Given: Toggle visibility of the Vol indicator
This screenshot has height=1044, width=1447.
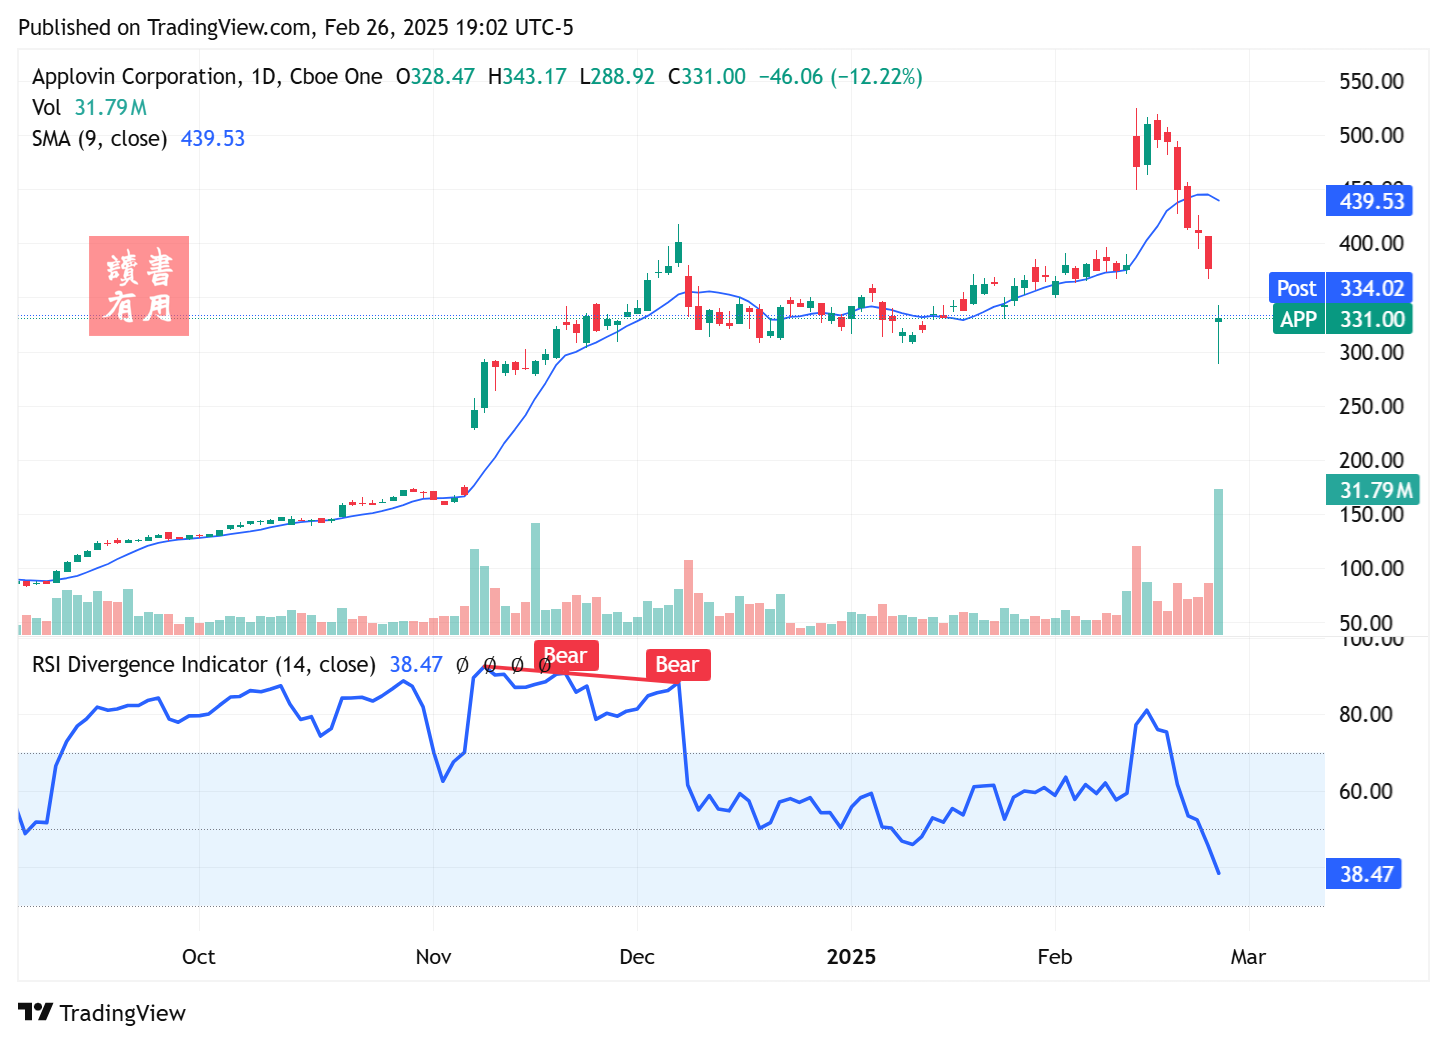Looking at the screenshot, I should coord(47,107).
